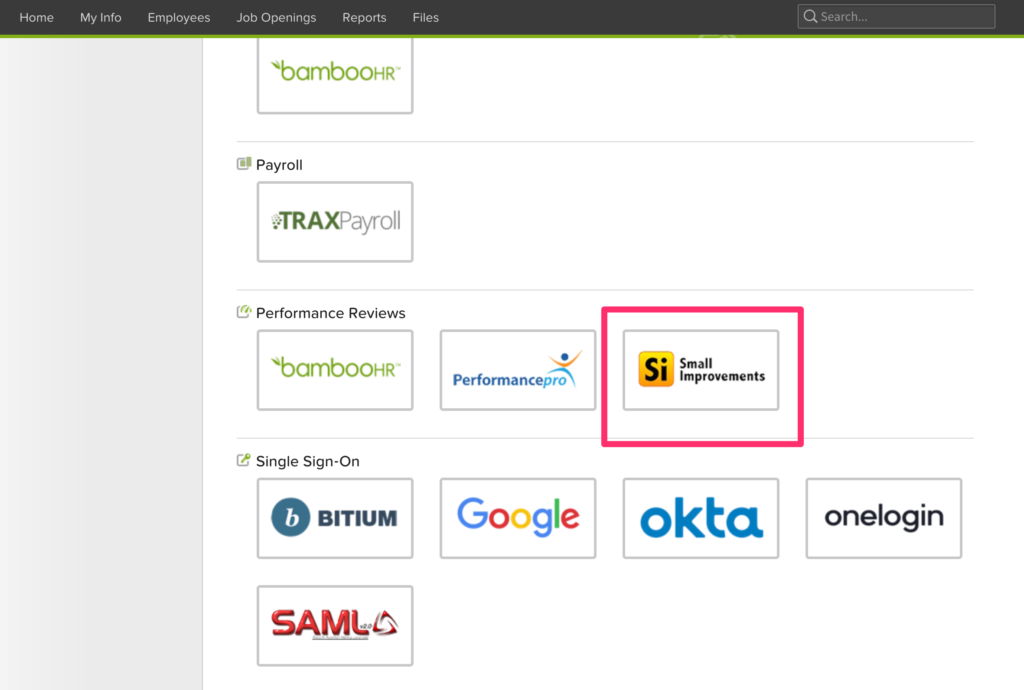The width and height of the screenshot is (1024, 690).
Task: Open the BambooHR tile above Payroll section
Action: point(335,75)
